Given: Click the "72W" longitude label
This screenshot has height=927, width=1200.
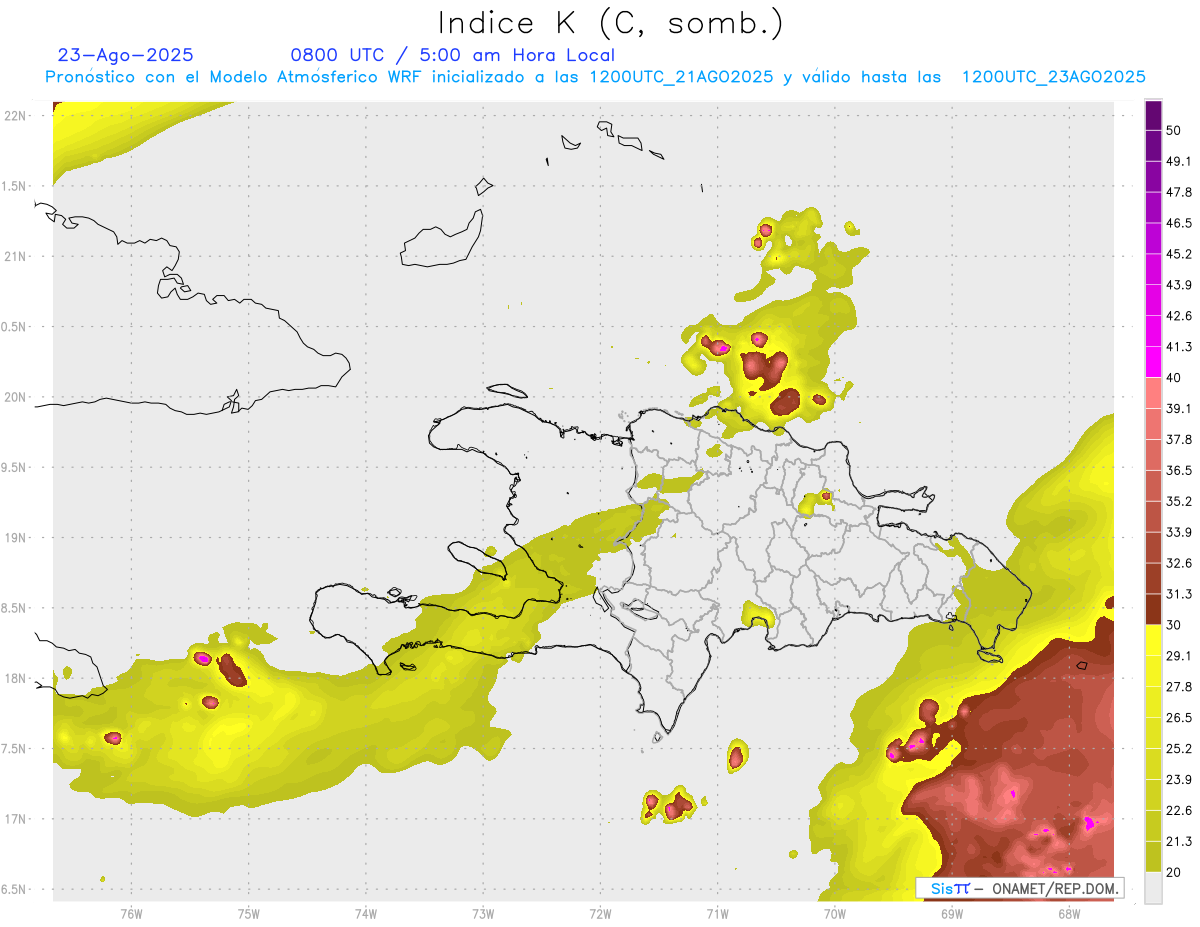Looking at the screenshot, I should coord(600,913).
